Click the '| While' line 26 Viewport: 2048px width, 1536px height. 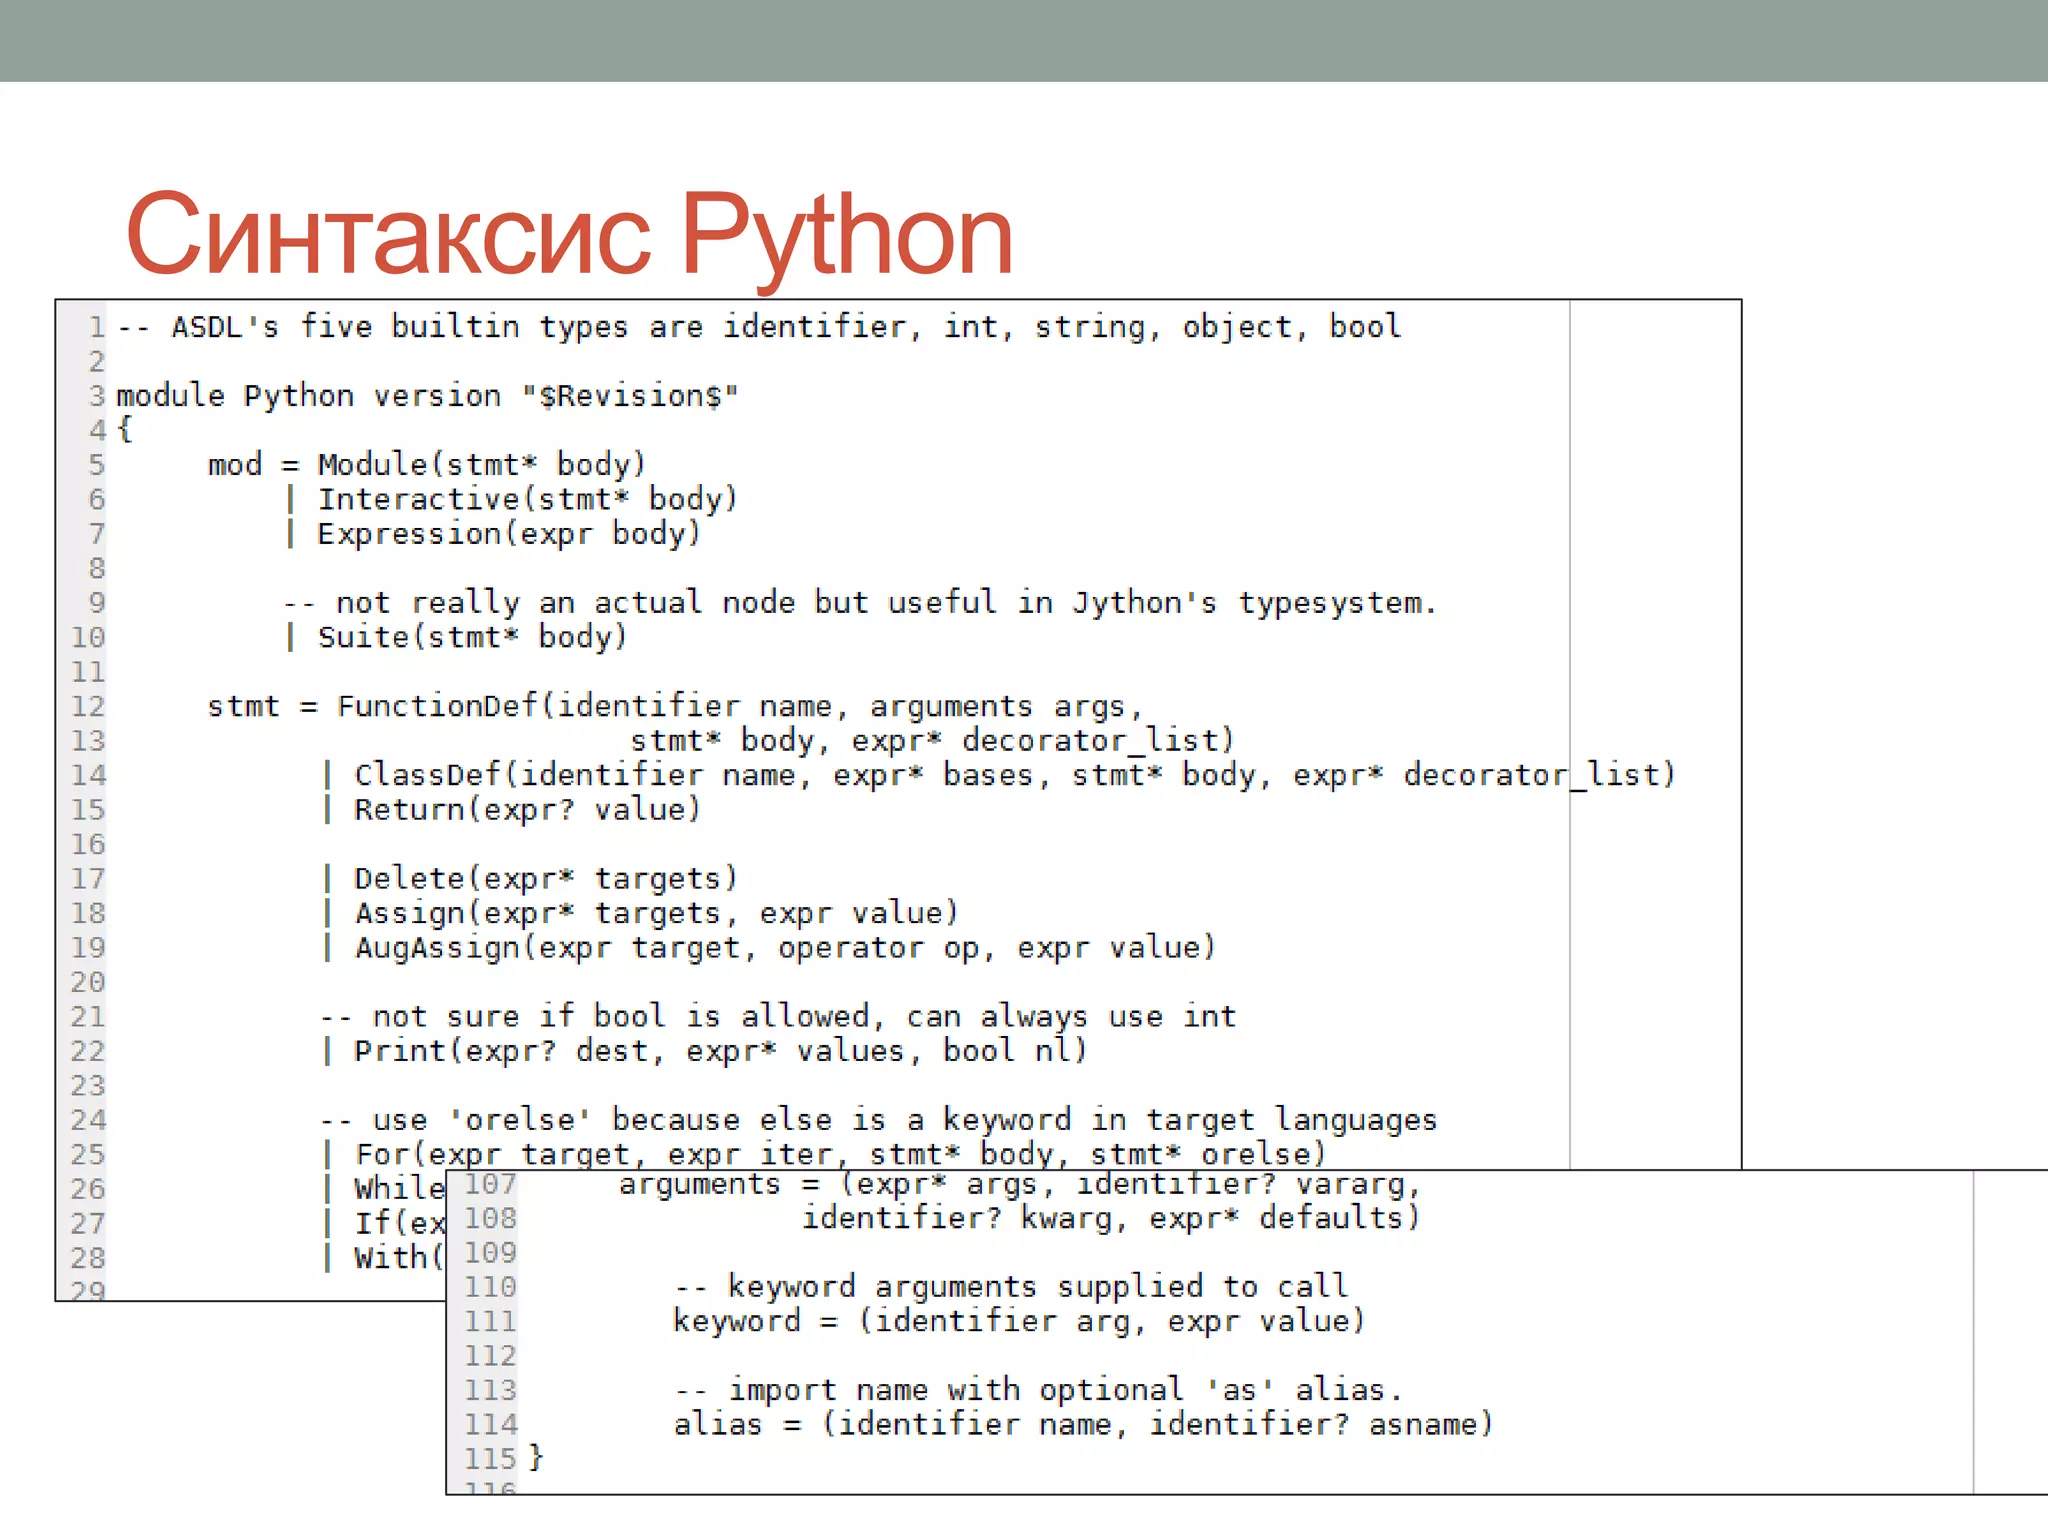tap(384, 1189)
